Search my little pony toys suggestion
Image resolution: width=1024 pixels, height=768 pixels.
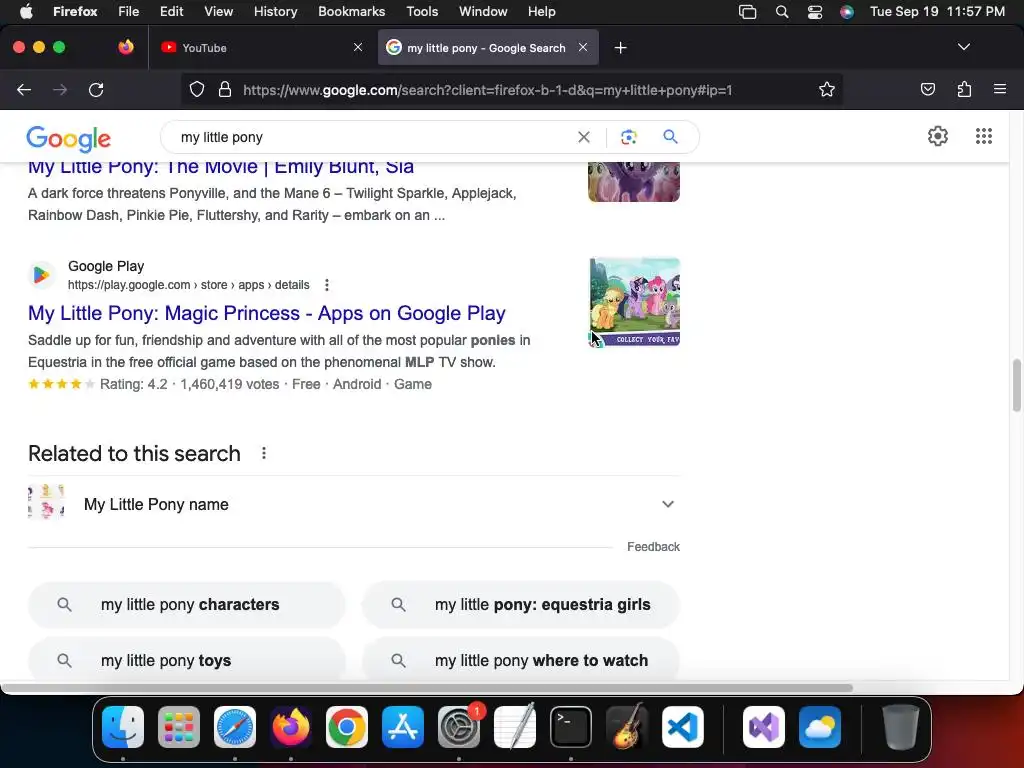coord(187,660)
